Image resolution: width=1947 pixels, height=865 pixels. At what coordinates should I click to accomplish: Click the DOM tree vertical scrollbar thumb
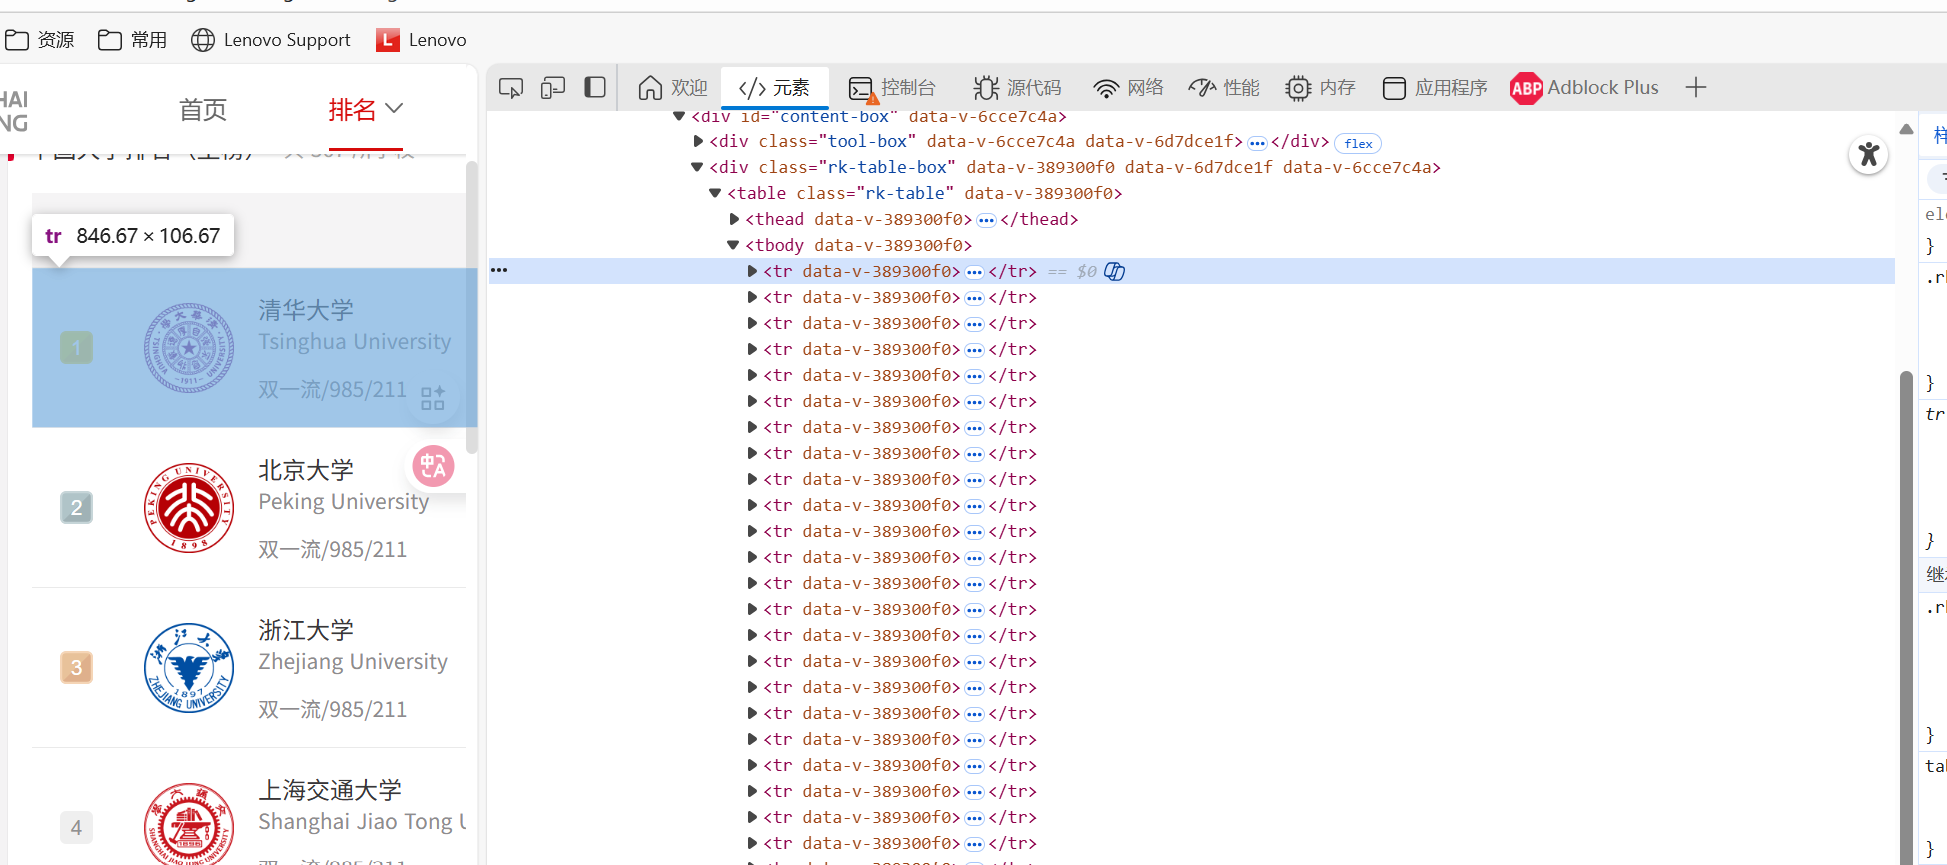[1906, 618]
